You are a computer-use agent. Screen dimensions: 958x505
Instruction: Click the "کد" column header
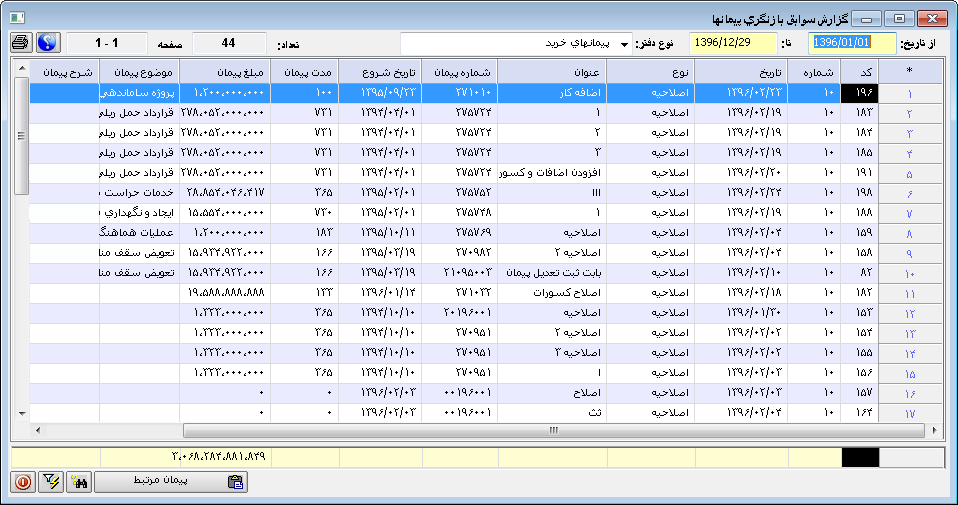(x=860, y=72)
